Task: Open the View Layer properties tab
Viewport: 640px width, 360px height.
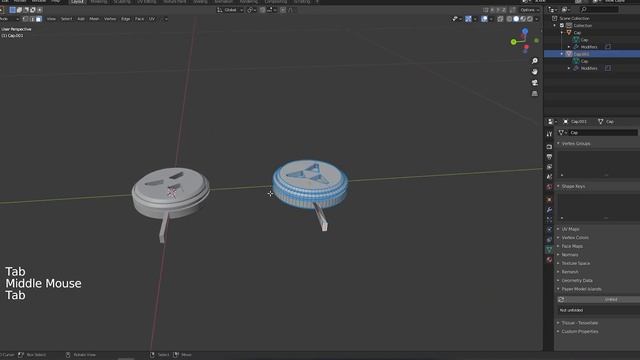Action: tap(549, 167)
